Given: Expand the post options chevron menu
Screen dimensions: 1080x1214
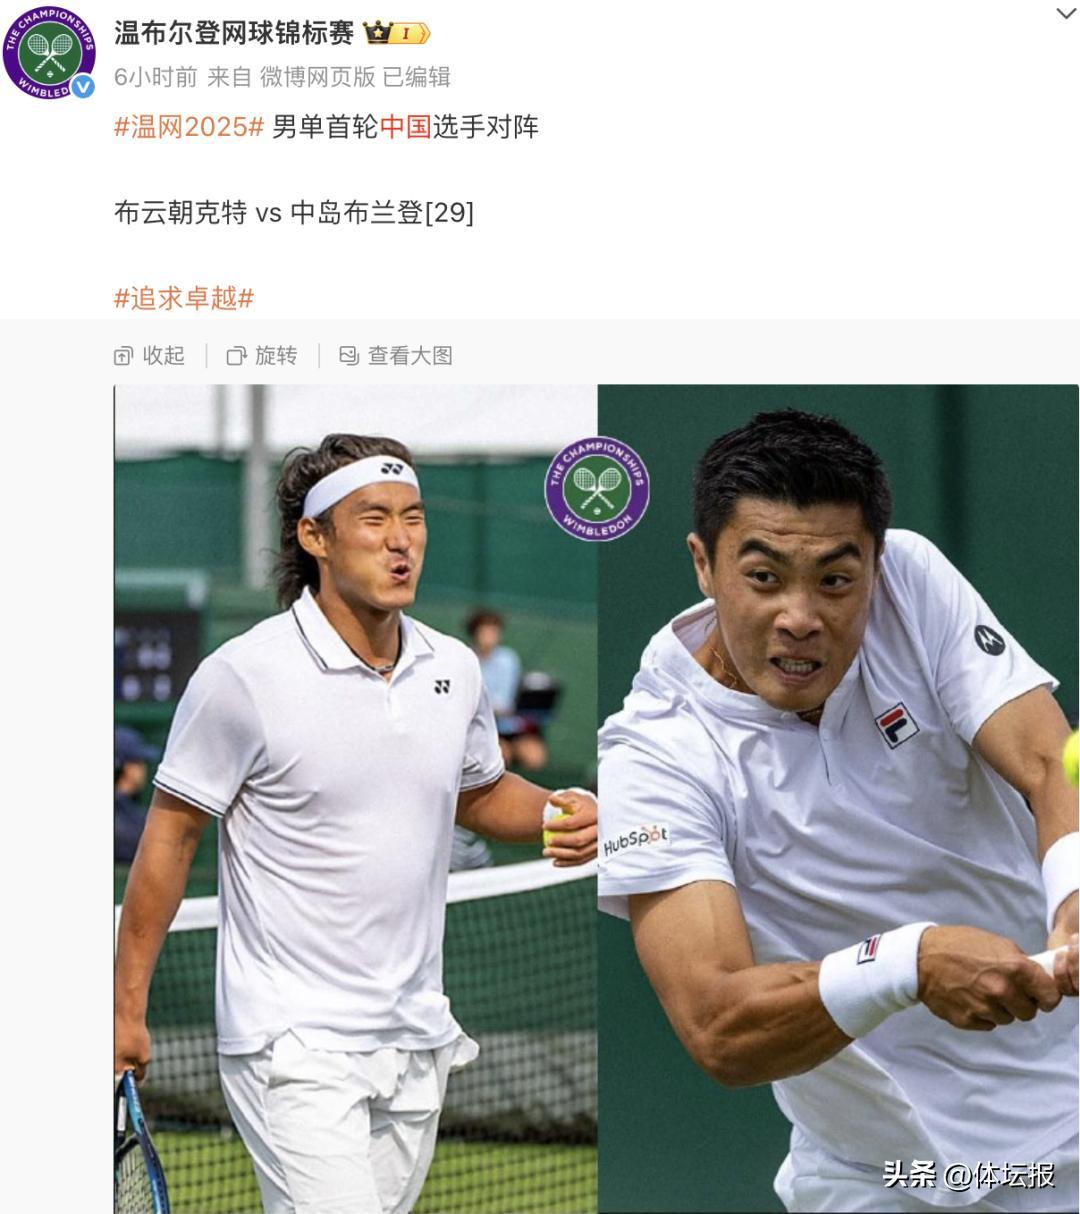Looking at the screenshot, I should (x=1066, y=14).
